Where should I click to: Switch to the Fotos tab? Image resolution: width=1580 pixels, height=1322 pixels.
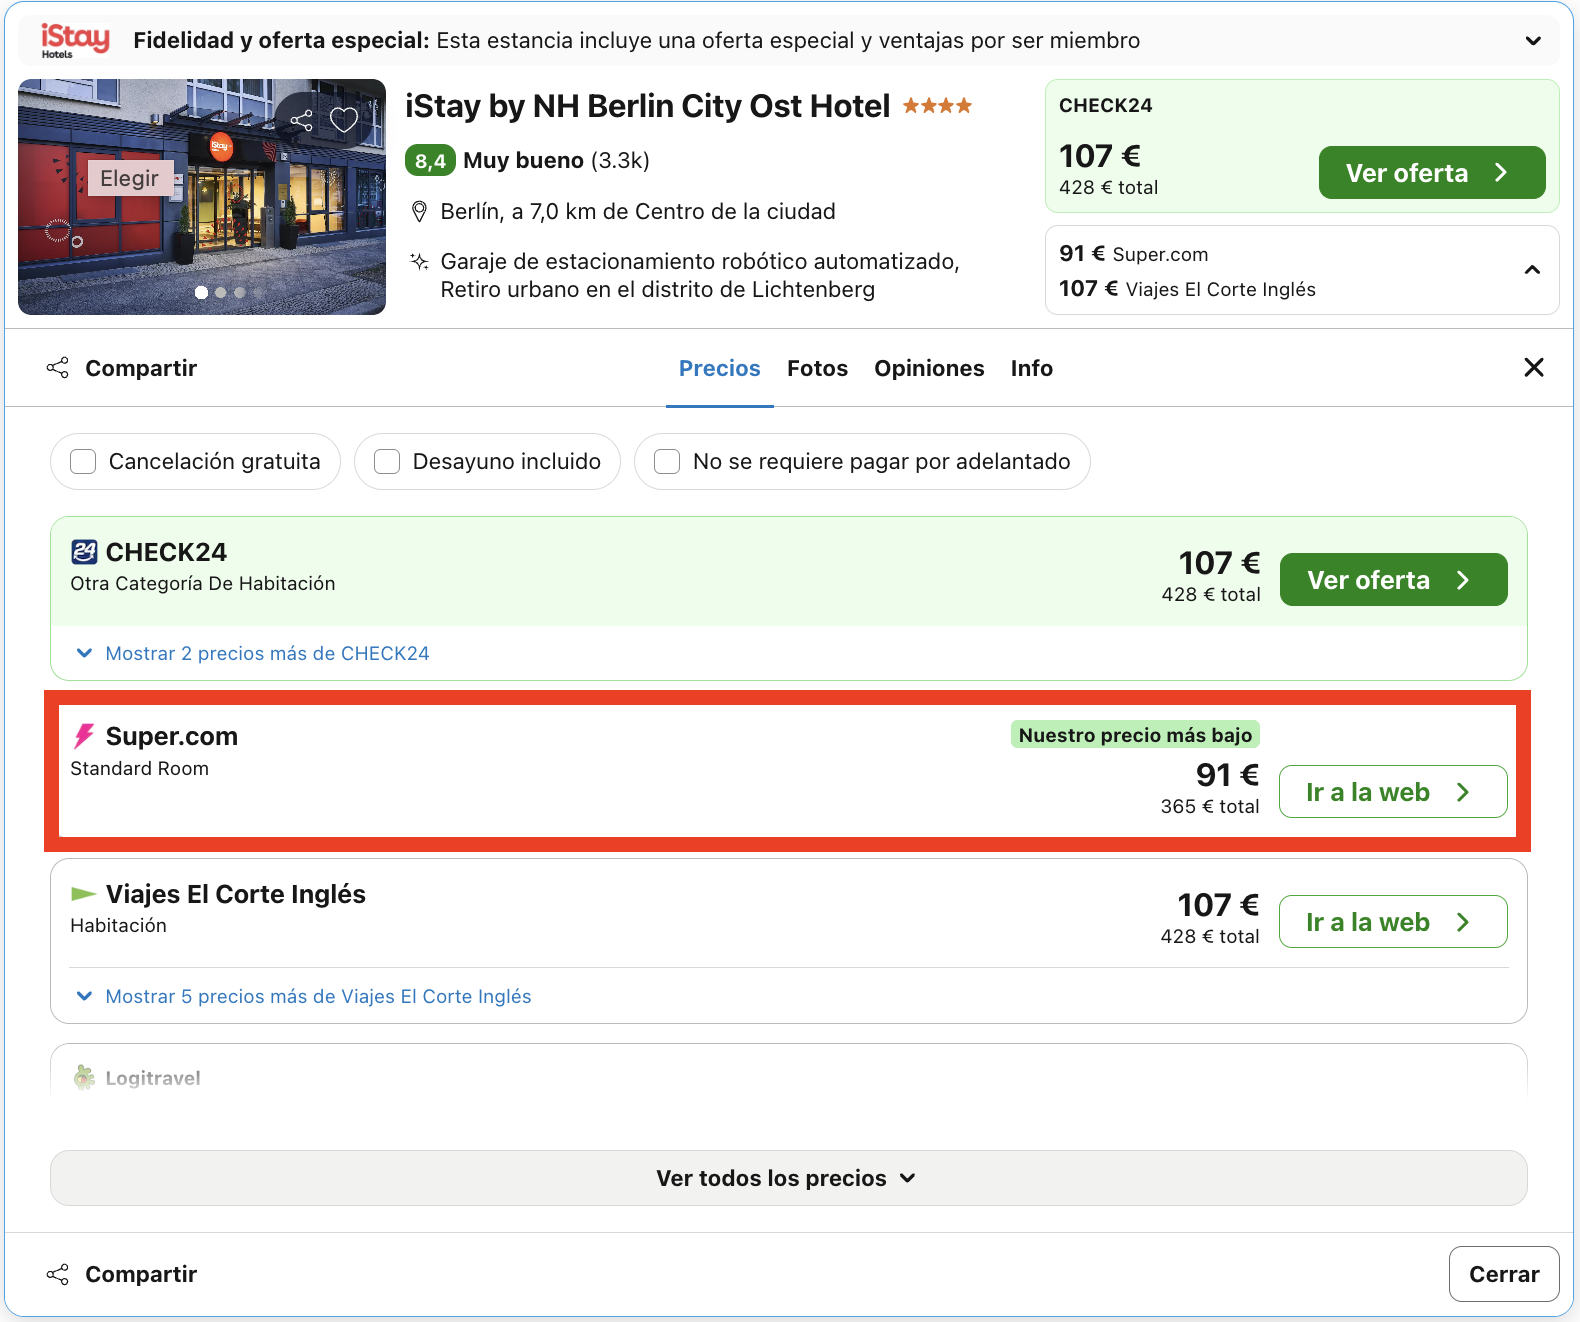(817, 368)
